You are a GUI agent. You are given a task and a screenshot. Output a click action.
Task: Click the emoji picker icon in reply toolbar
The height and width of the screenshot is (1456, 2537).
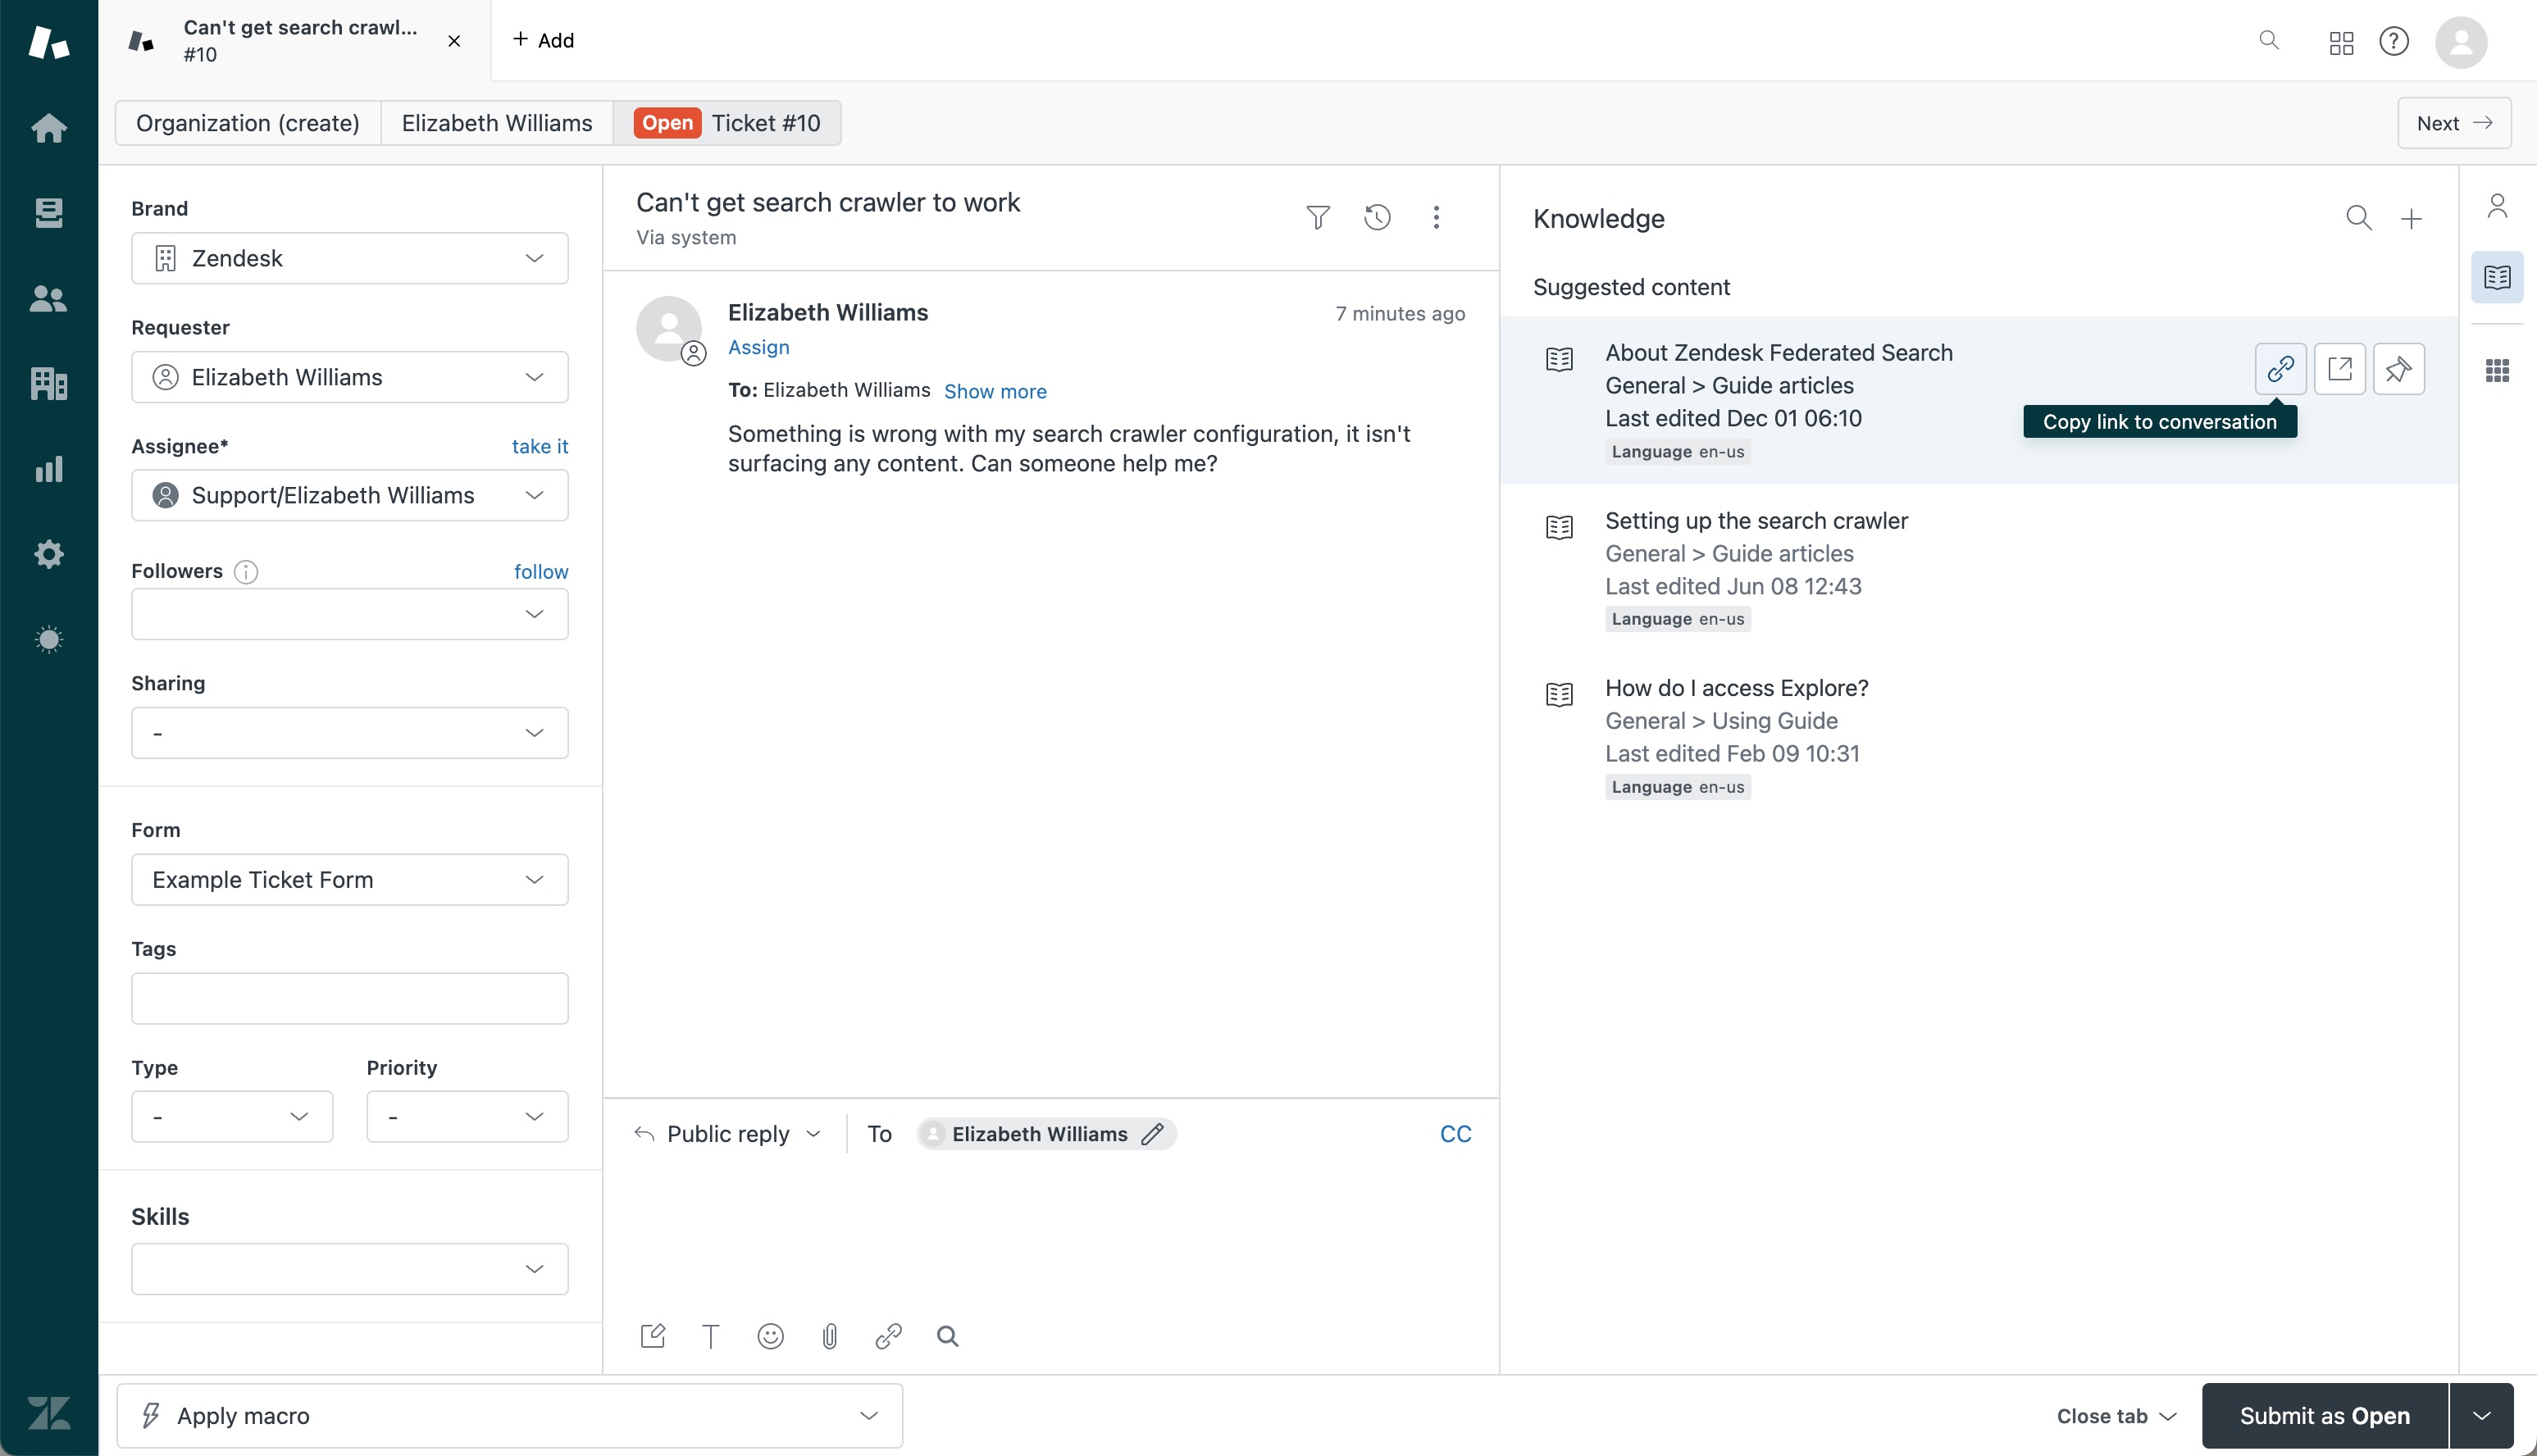(x=768, y=1335)
